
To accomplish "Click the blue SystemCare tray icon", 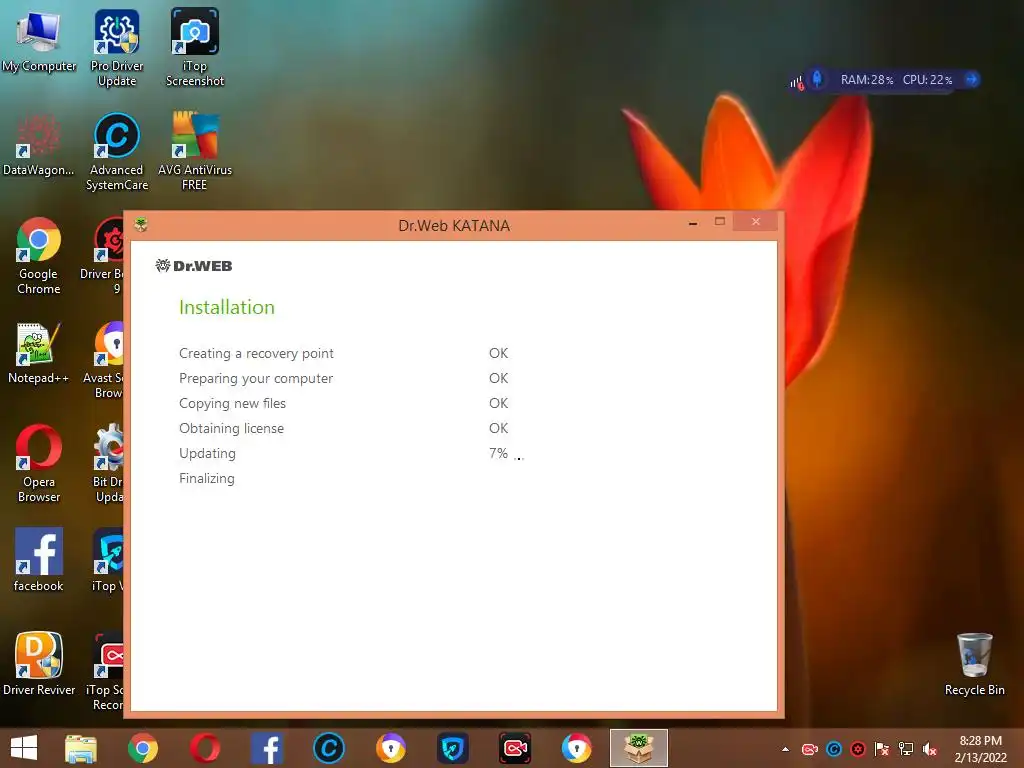I will [834, 749].
